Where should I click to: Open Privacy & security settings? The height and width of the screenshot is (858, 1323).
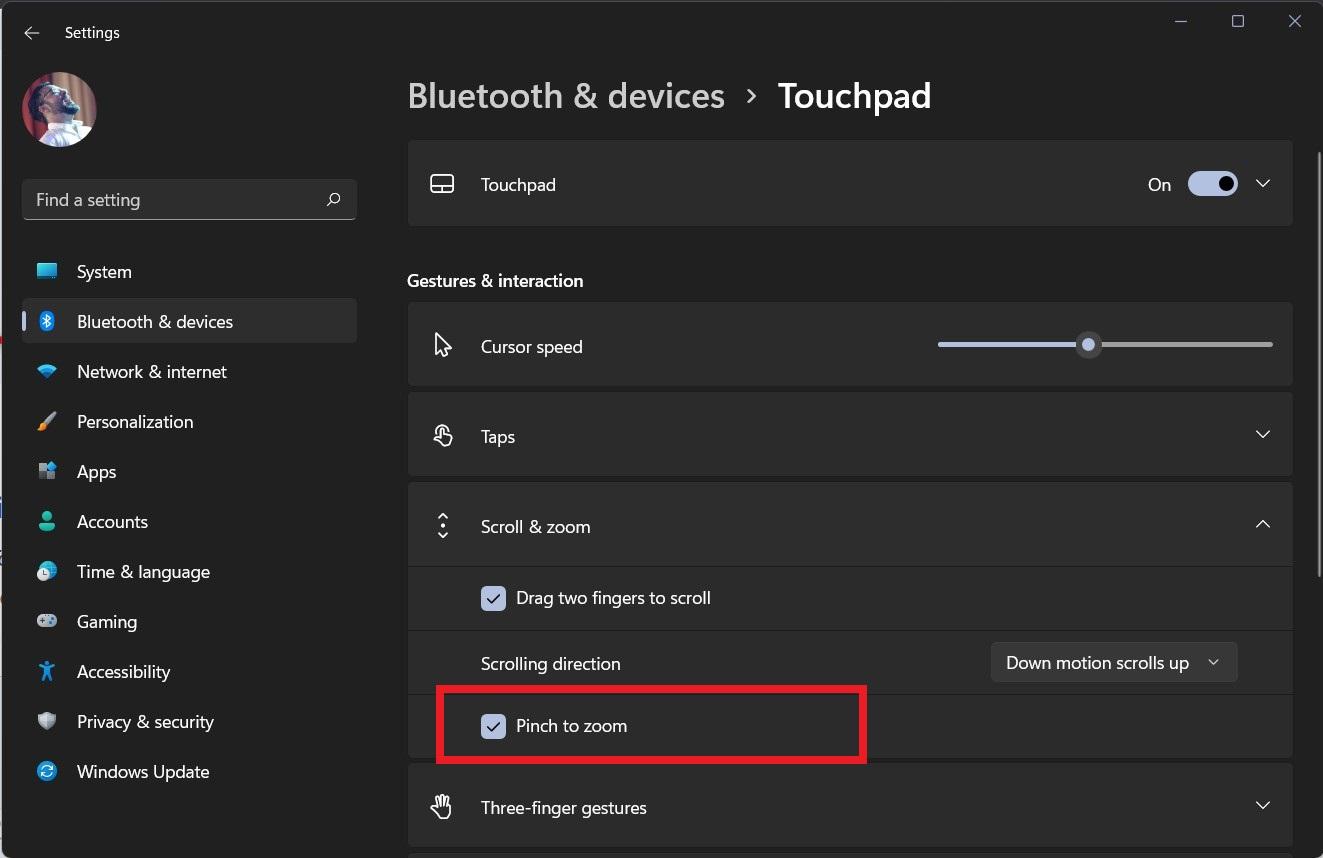145,722
